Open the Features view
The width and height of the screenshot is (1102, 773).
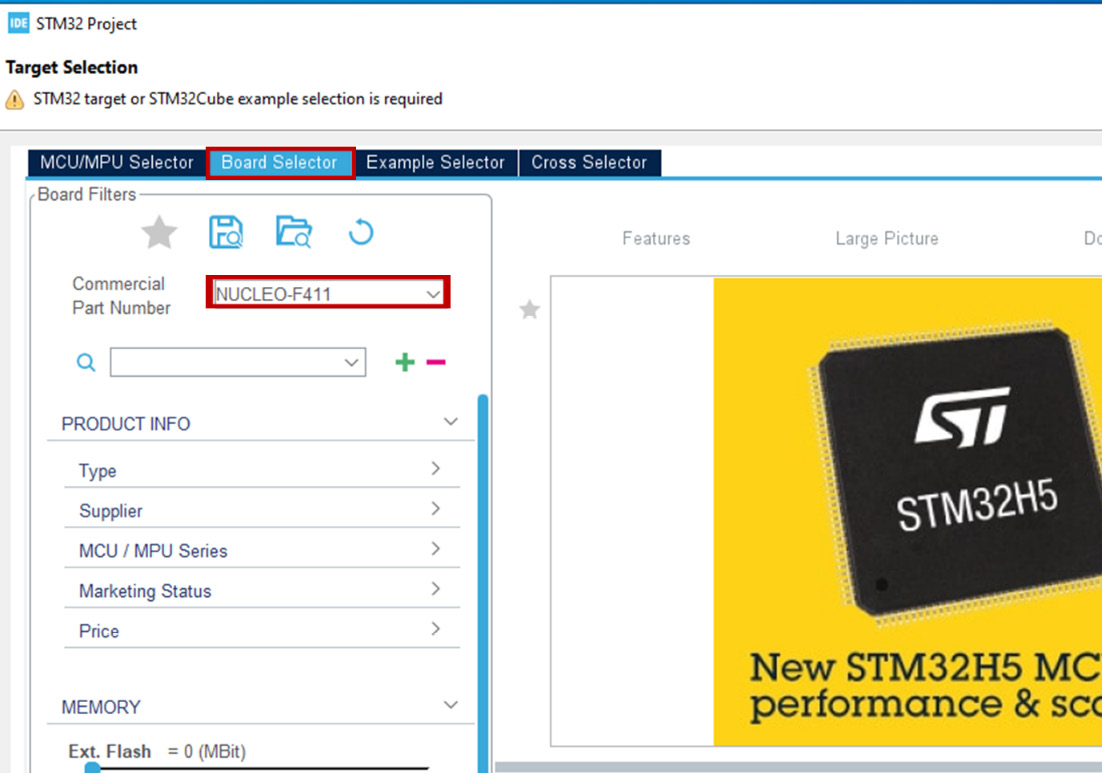coord(656,239)
